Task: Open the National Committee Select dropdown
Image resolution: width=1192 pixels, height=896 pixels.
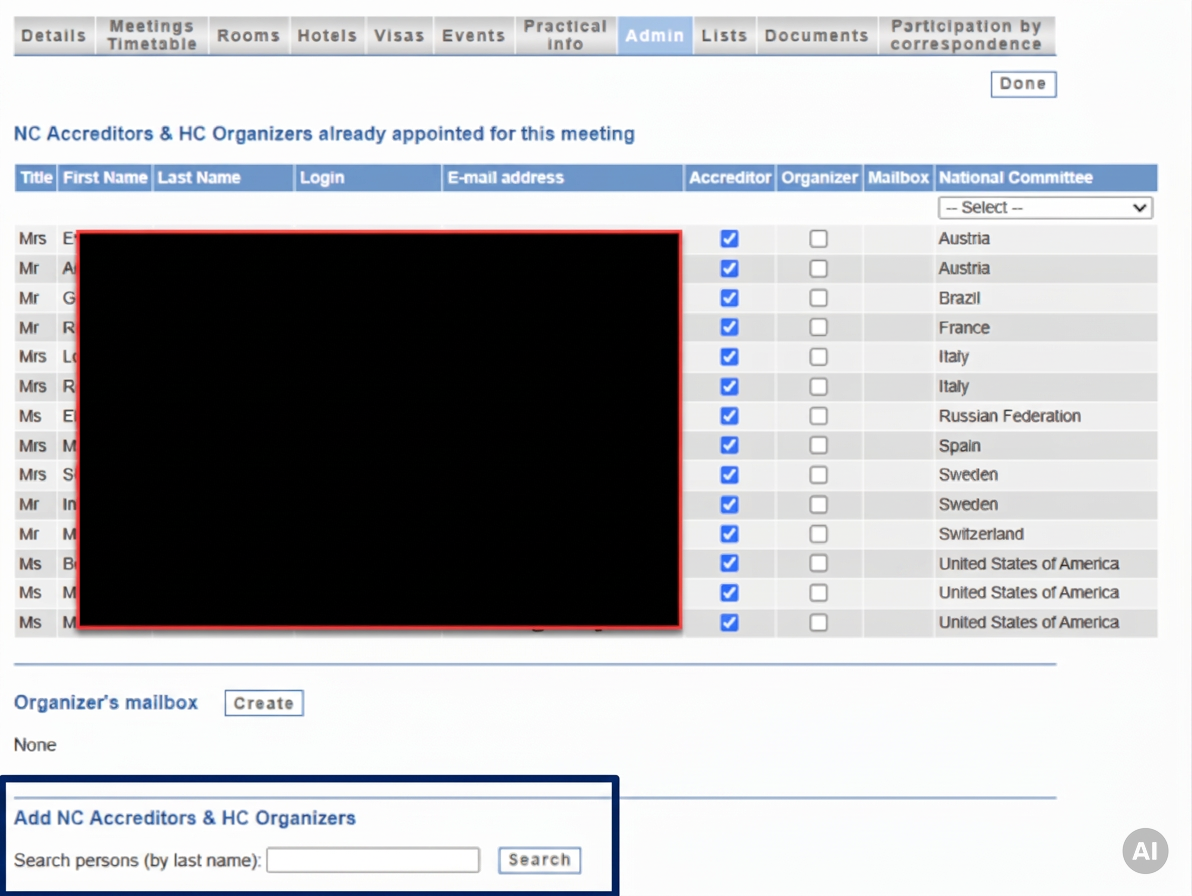Action: click(1045, 207)
